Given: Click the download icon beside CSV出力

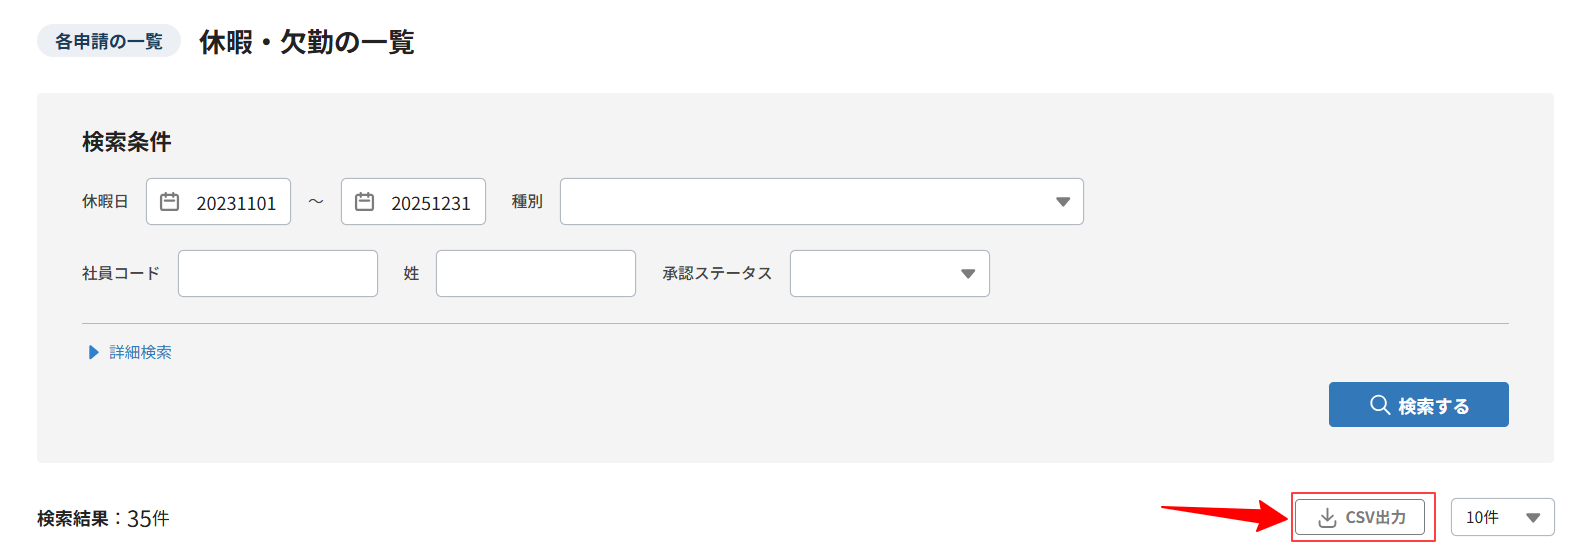Looking at the screenshot, I should point(1327,518).
